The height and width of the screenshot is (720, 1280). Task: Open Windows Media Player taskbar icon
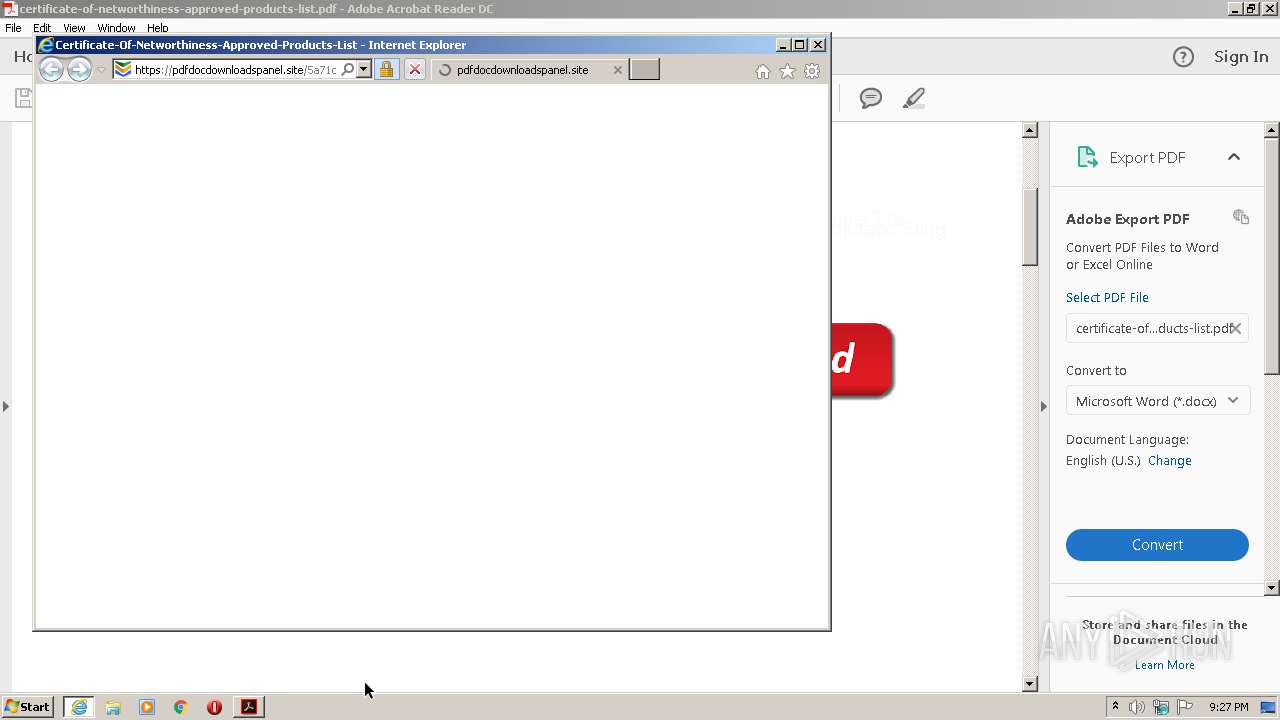pyautogui.click(x=147, y=707)
